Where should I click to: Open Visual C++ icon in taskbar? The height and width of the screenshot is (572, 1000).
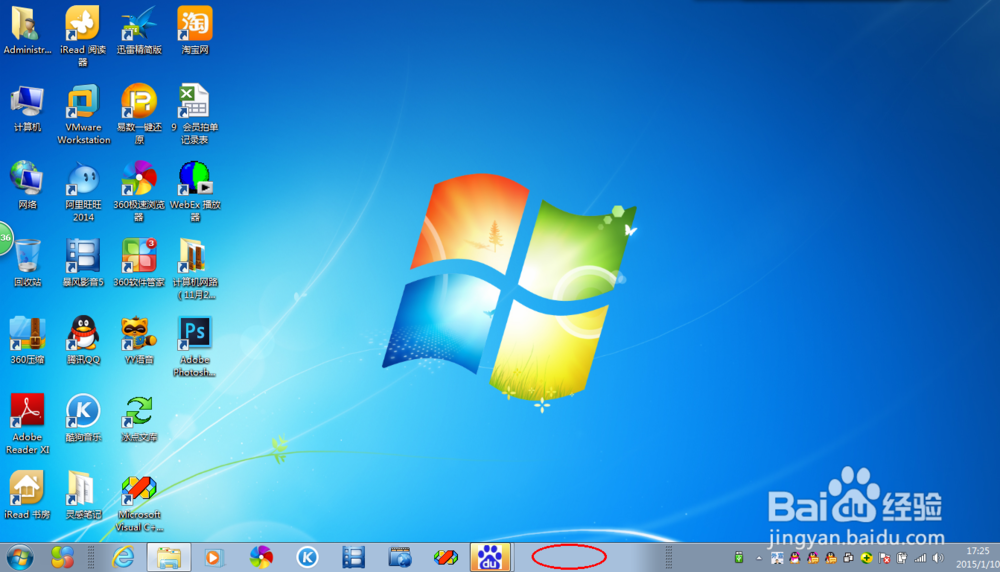tap(446, 558)
